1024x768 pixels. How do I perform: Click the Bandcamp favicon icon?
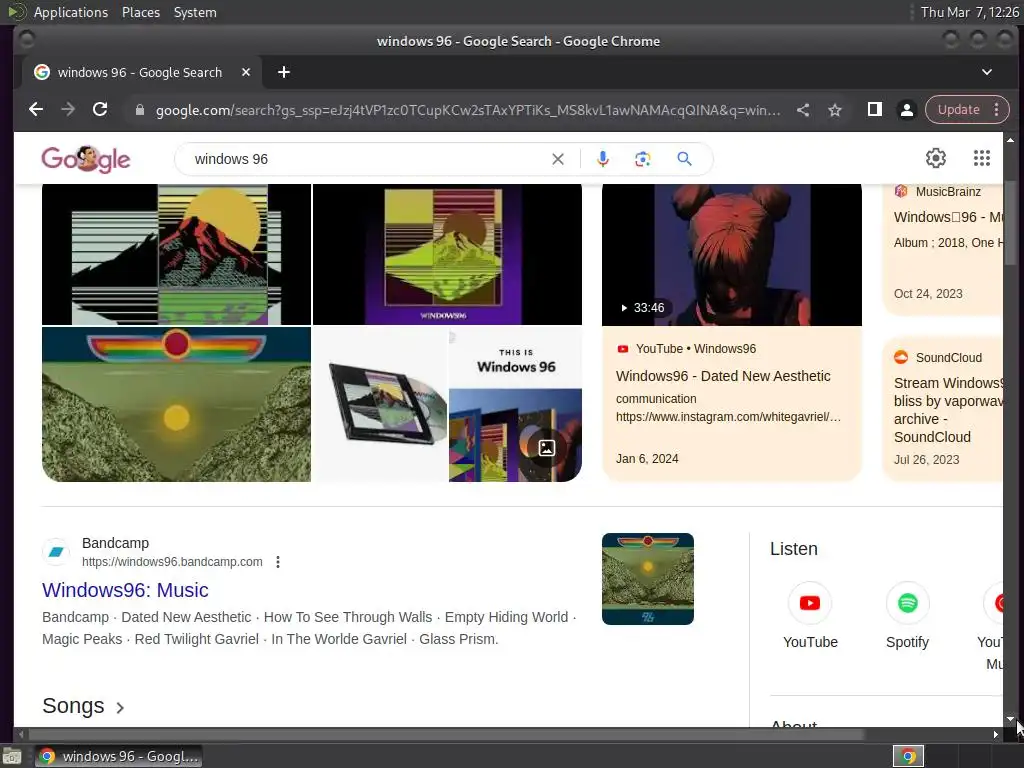56,552
